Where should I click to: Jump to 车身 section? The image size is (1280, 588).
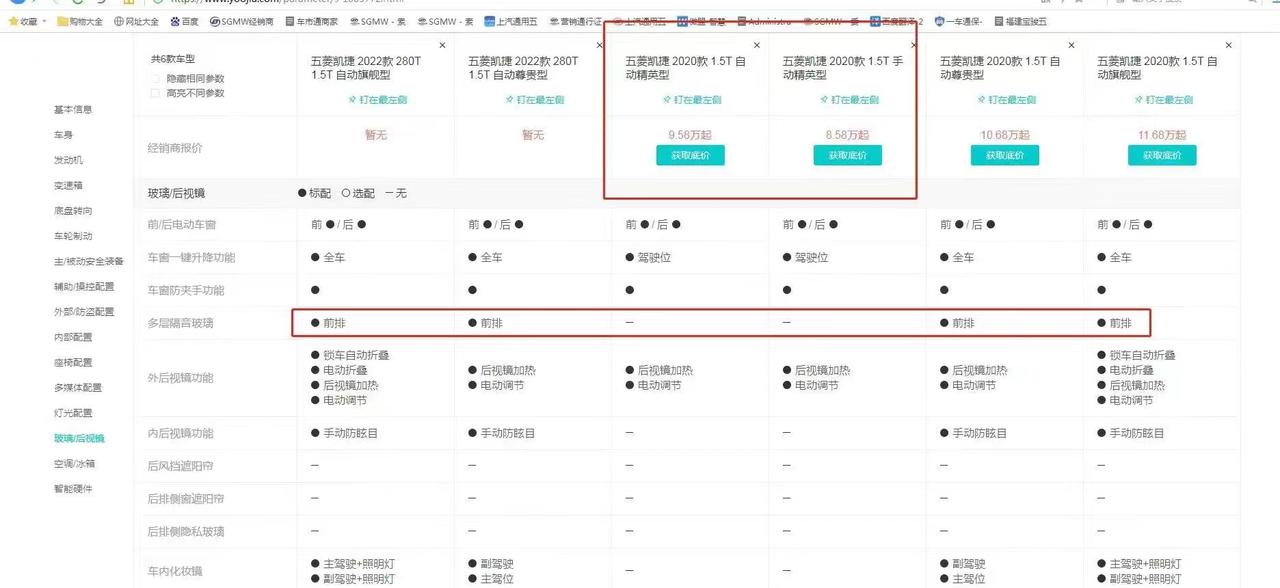point(63,135)
